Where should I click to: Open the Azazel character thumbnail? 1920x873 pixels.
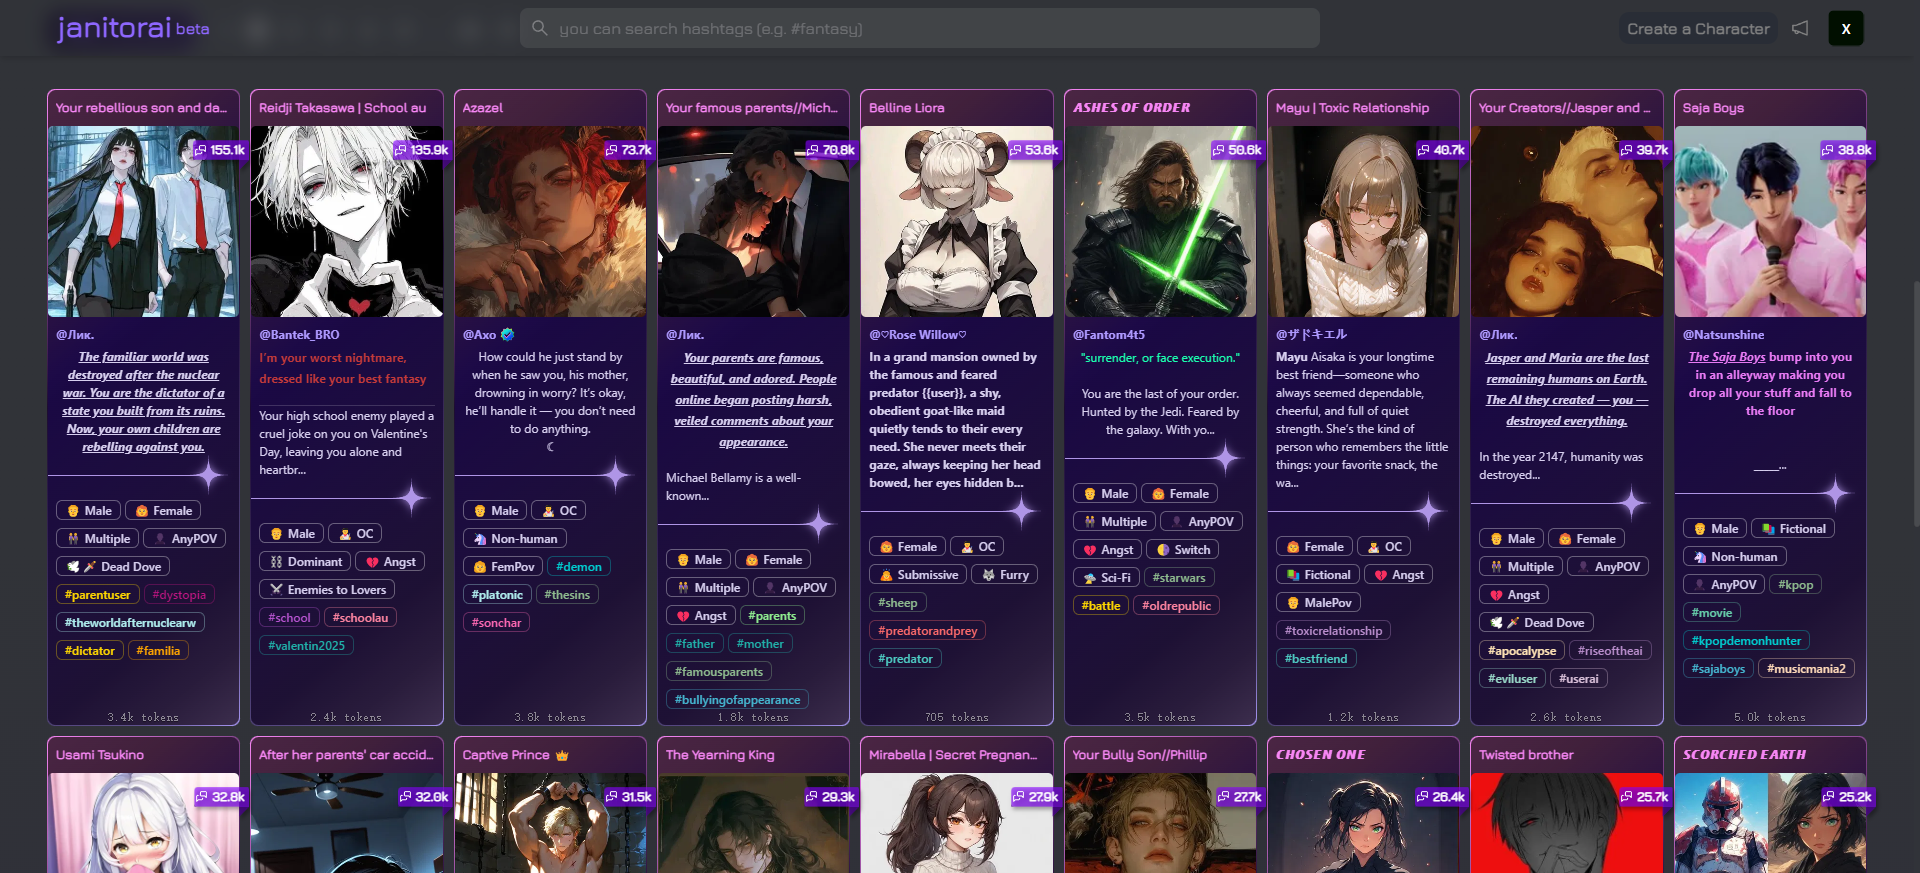pyautogui.click(x=550, y=221)
